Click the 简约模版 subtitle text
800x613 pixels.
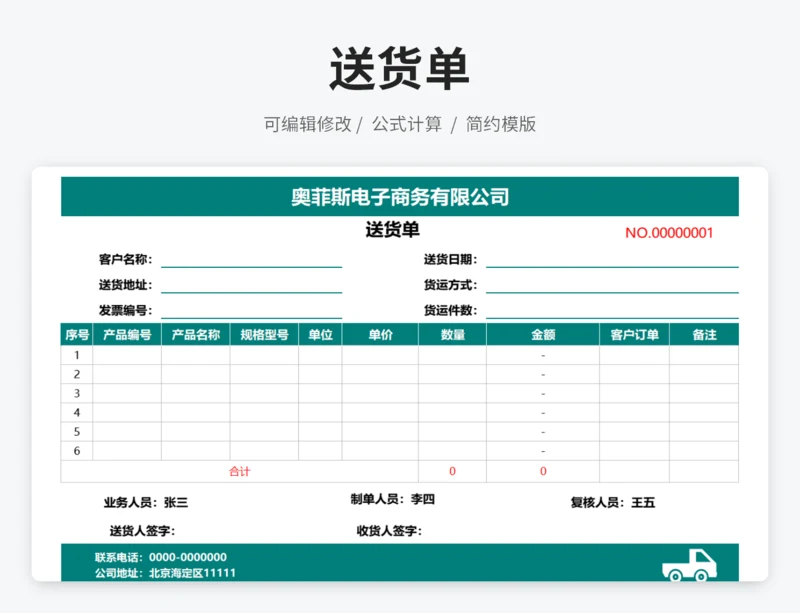tap(501, 124)
